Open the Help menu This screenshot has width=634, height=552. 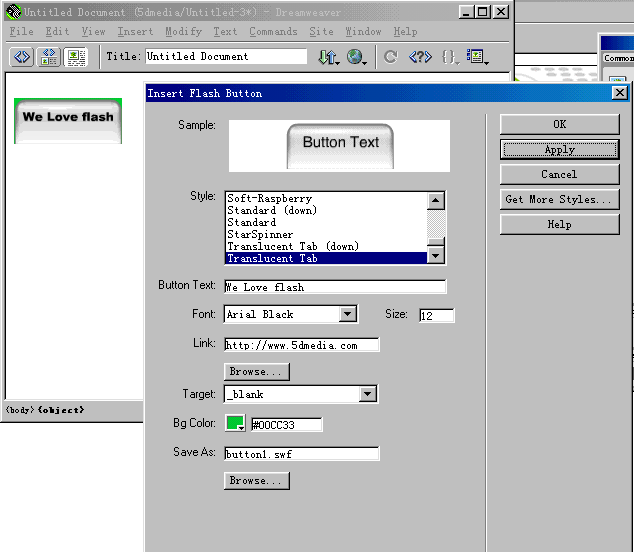(x=405, y=32)
